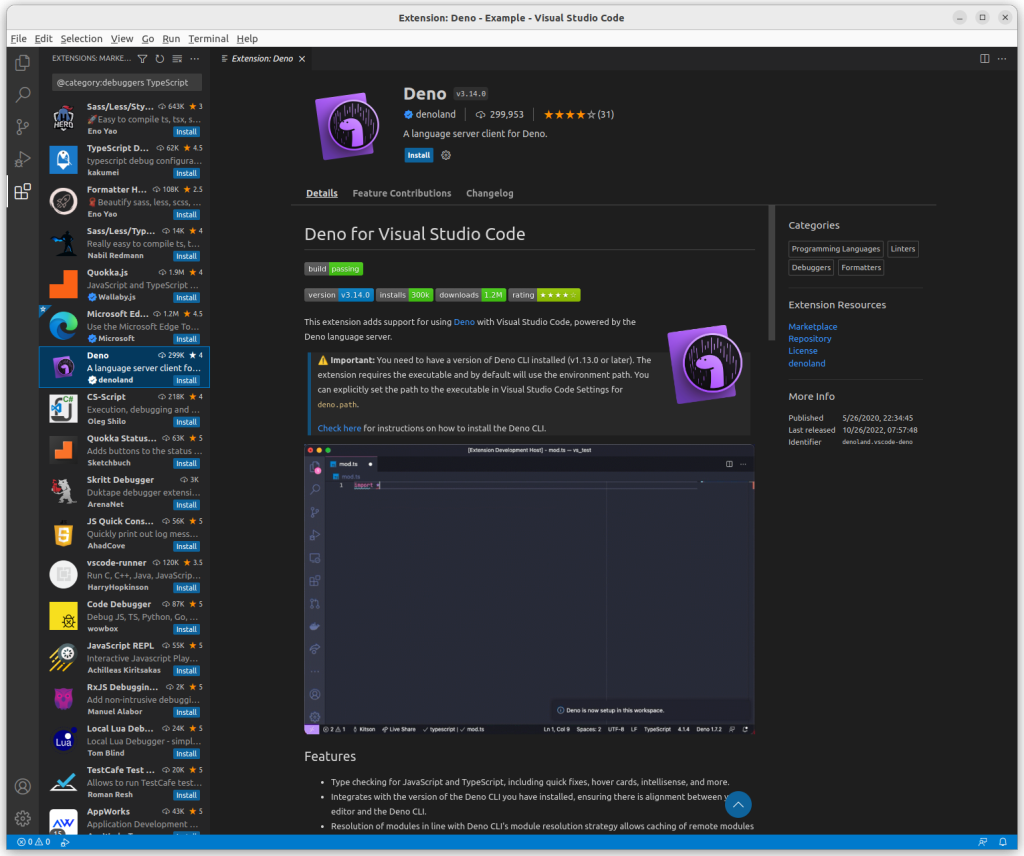Image resolution: width=1024 pixels, height=856 pixels.
Task: Click the Clear Extensions Search Results icon
Action: pos(175,59)
